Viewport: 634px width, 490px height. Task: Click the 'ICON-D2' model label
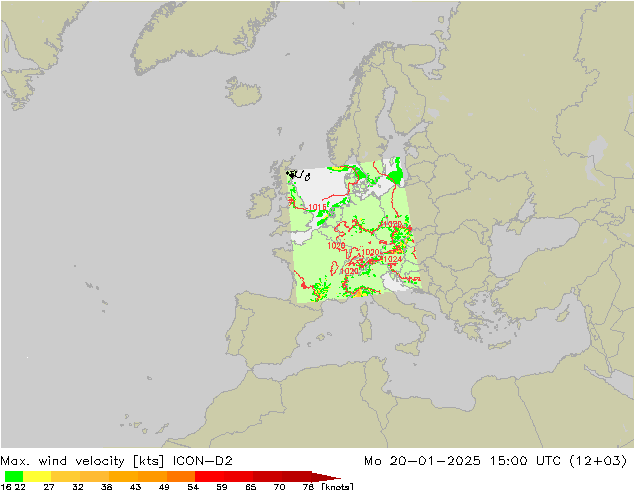coord(203,461)
